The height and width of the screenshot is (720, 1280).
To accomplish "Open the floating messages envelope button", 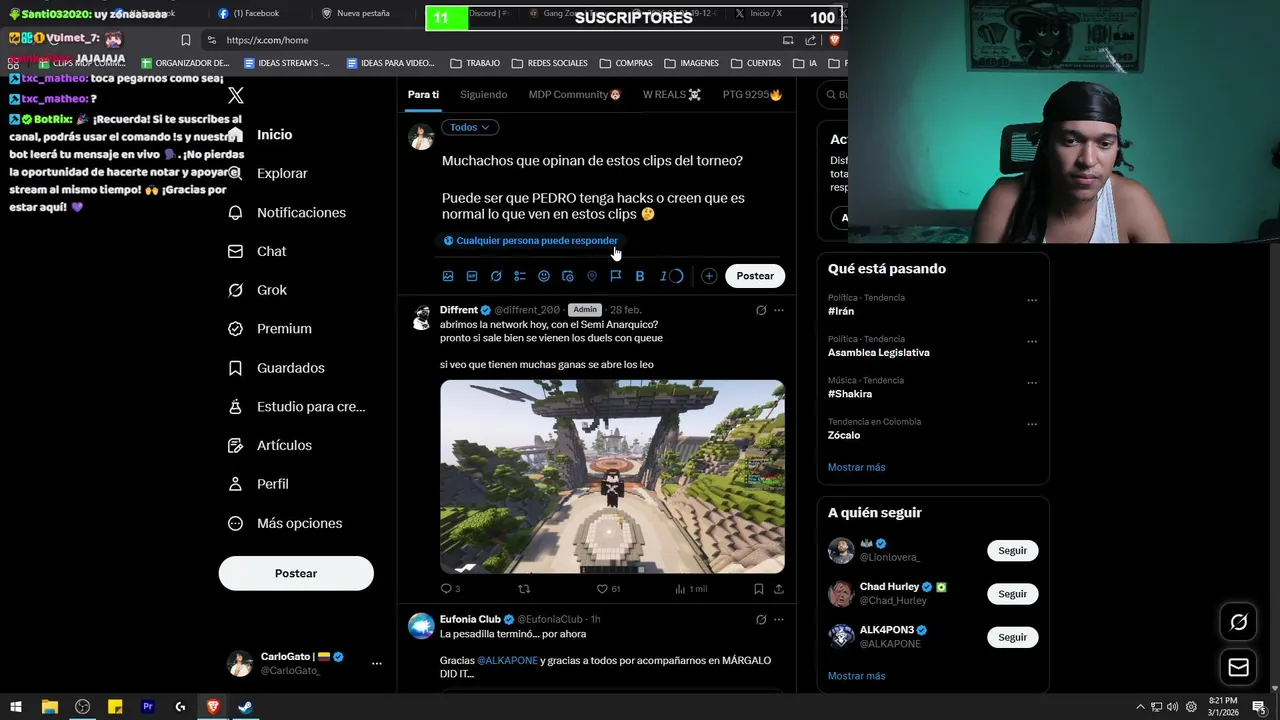I will pyautogui.click(x=1238, y=667).
